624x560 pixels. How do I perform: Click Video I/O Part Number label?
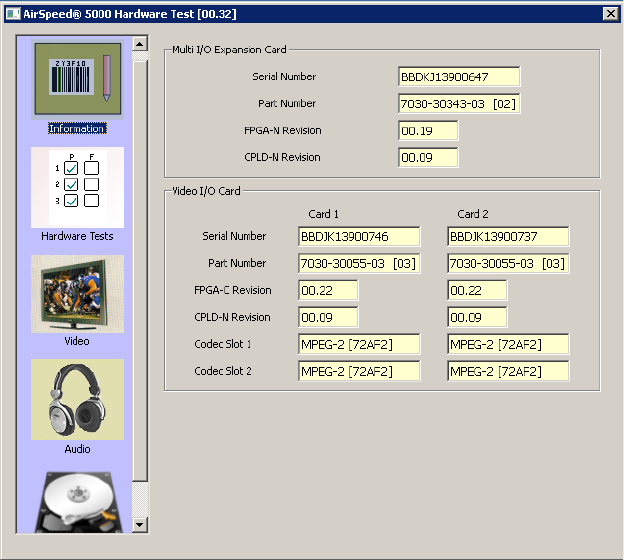coord(237,263)
